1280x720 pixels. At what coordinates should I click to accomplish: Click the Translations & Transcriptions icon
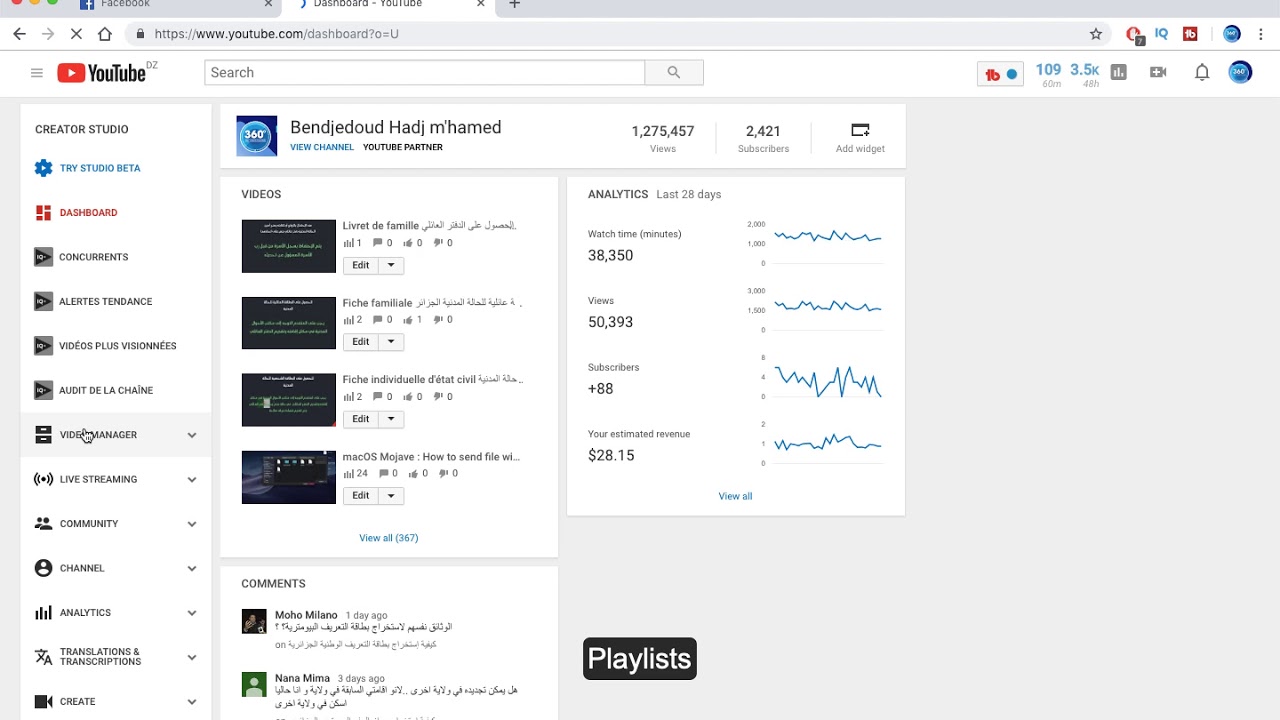(x=43, y=657)
